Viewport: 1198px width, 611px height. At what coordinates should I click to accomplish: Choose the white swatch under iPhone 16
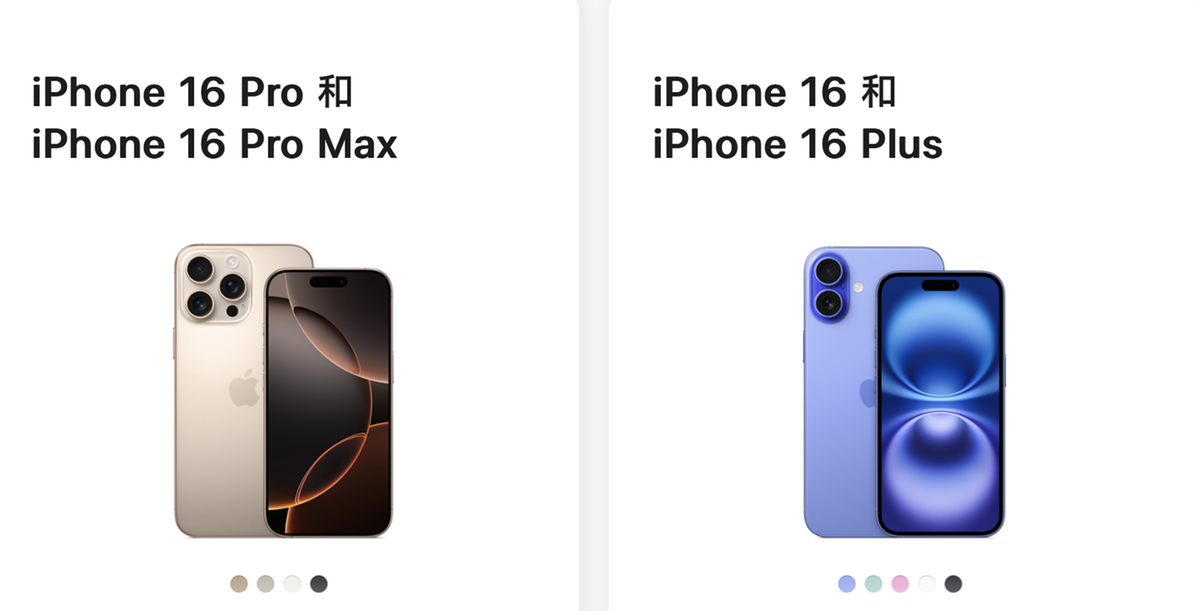coord(926,584)
